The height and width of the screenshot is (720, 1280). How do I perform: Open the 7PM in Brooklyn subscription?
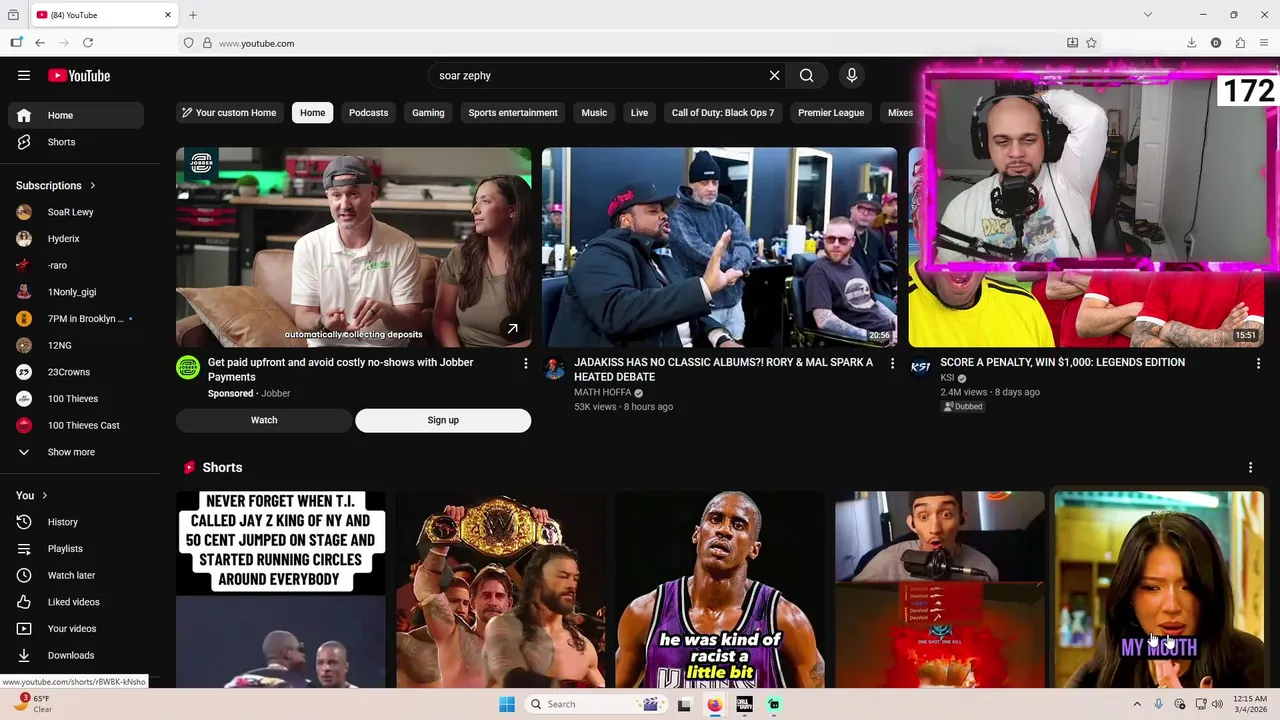[x=76, y=319]
